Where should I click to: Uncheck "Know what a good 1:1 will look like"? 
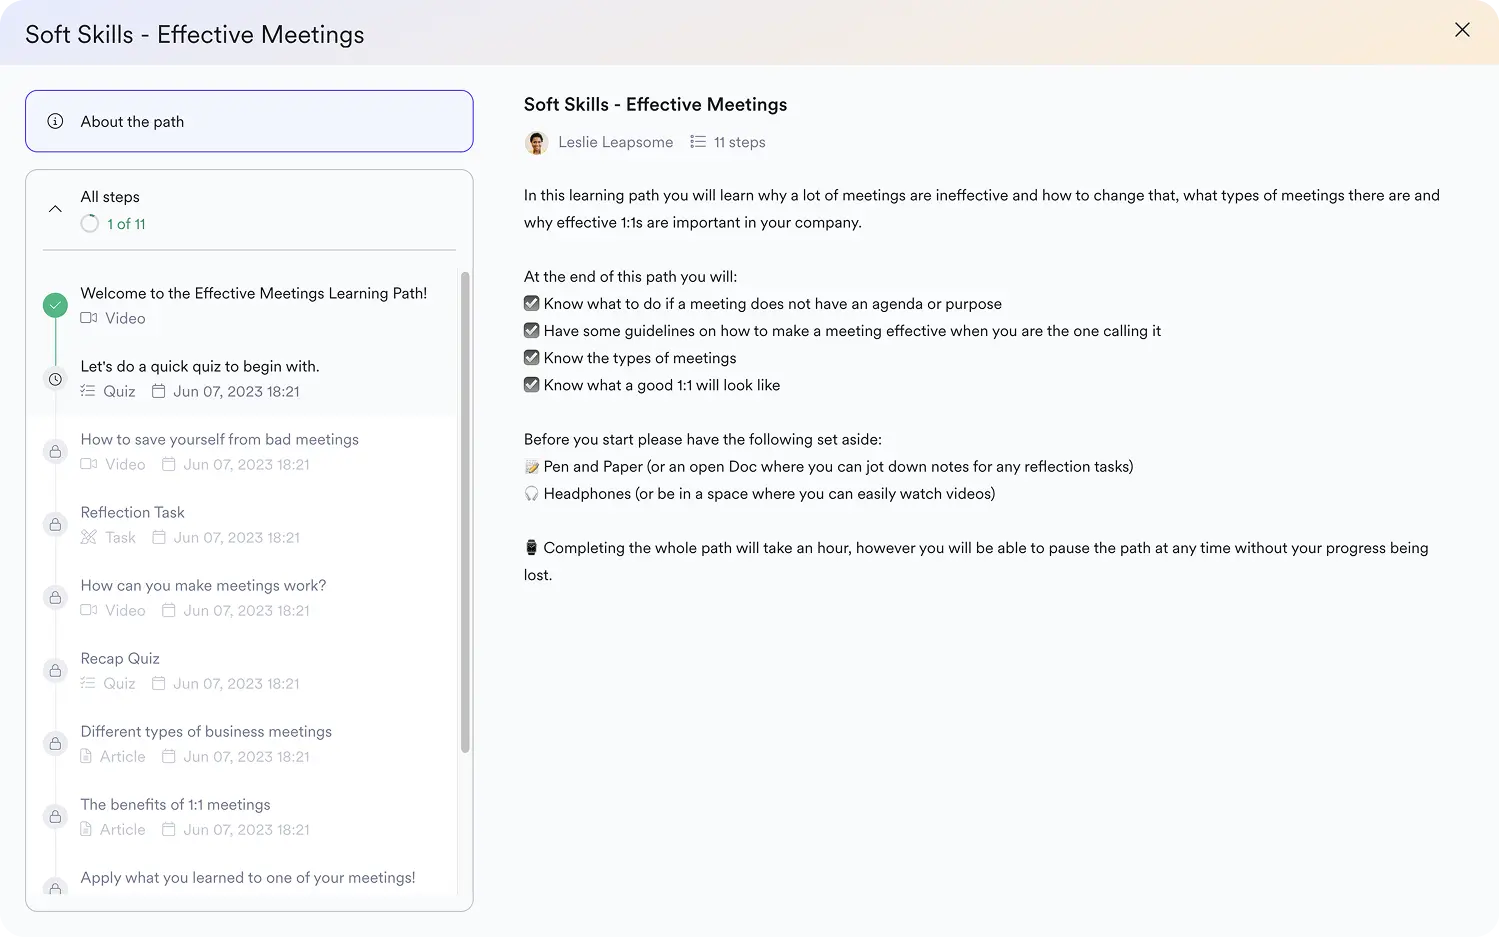pyautogui.click(x=531, y=384)
